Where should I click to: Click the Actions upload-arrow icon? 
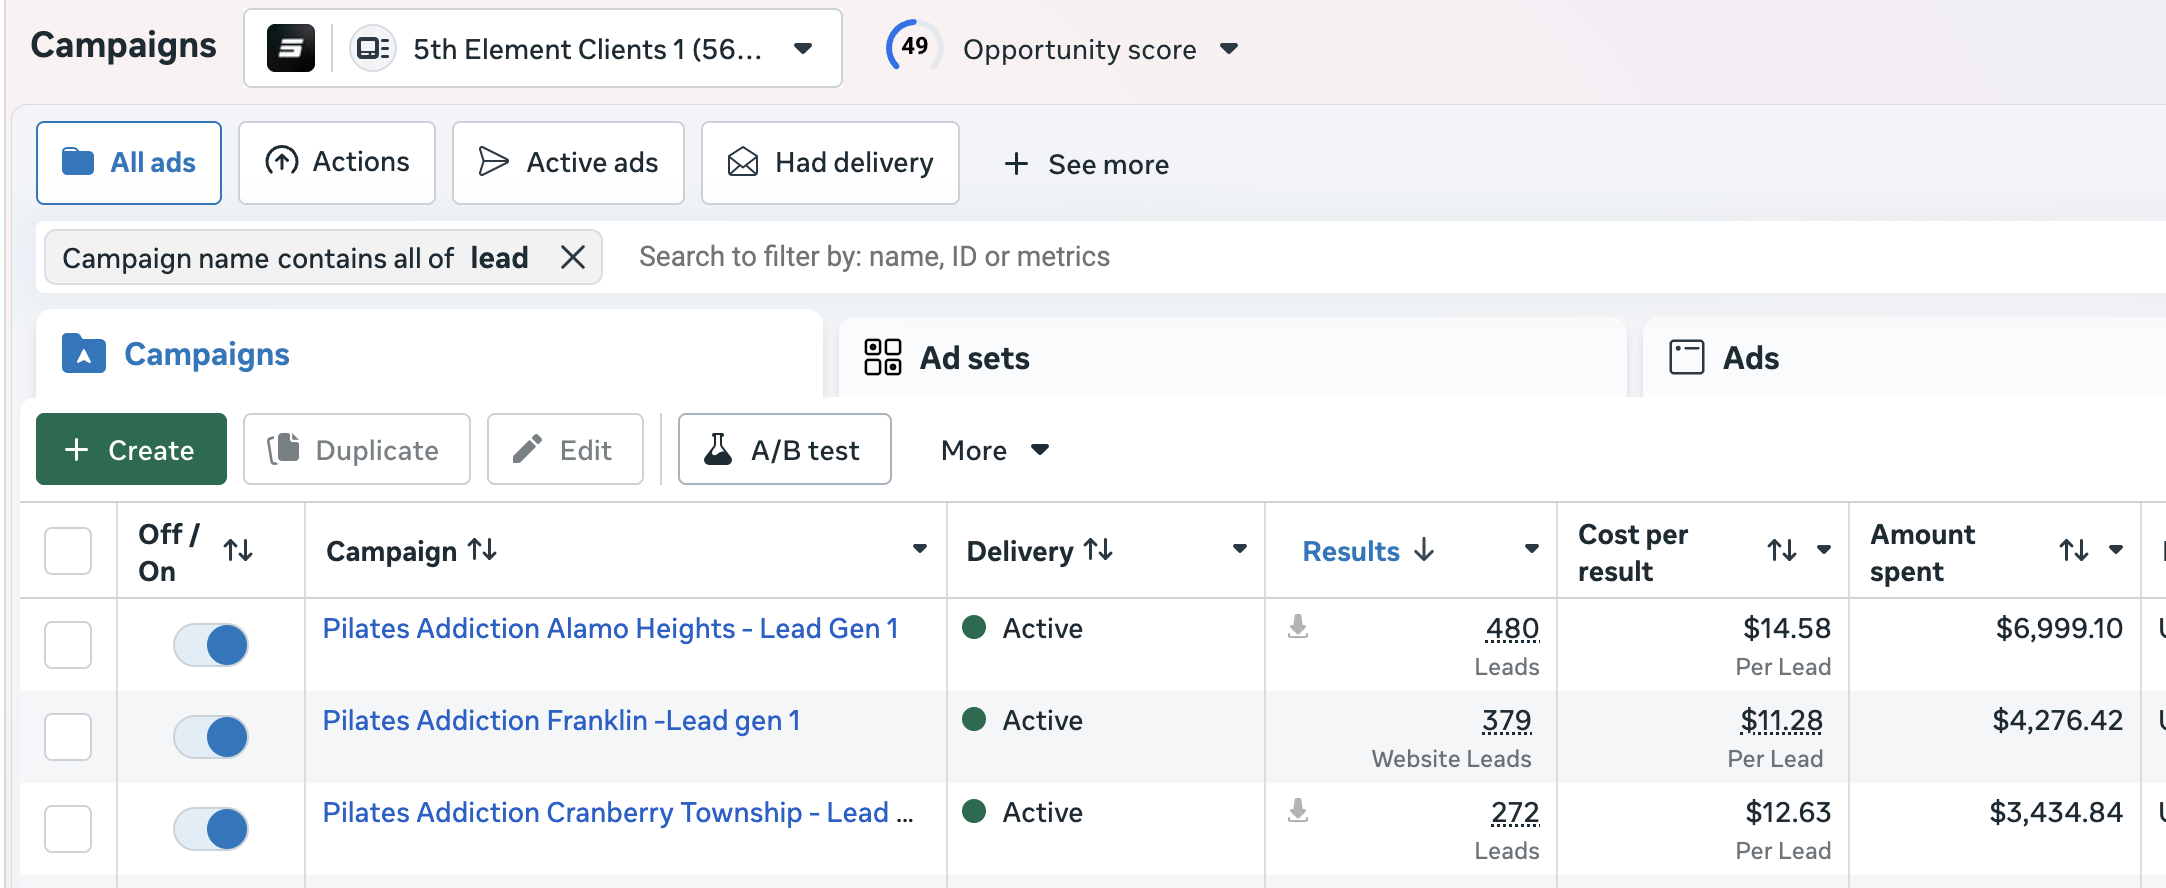pos(282,161)
